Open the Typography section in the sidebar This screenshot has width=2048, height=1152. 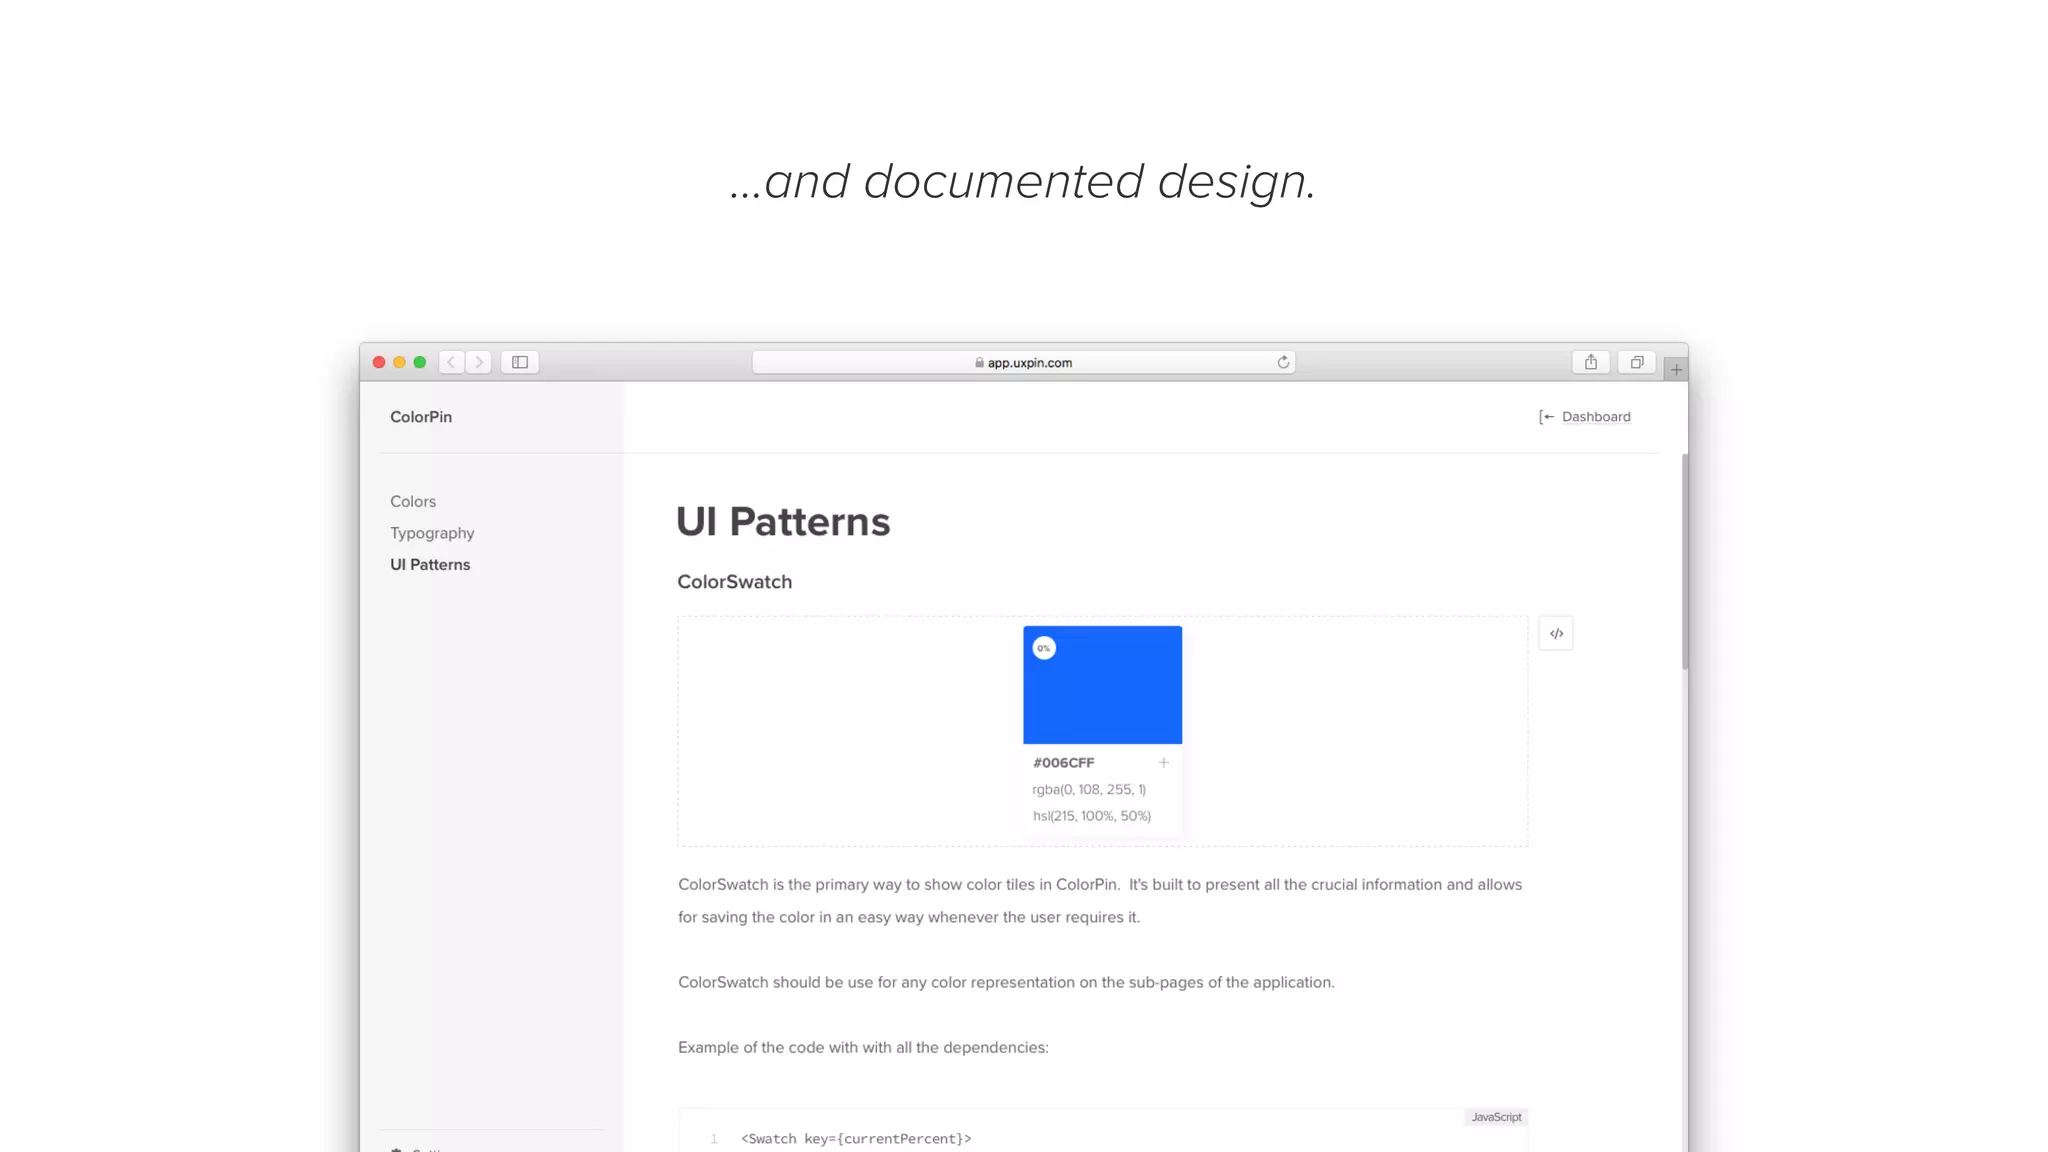[432, 533]
